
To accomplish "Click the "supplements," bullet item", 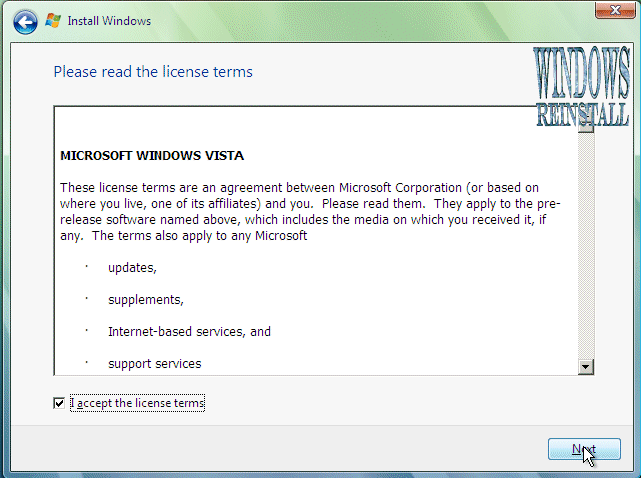I will pyautogui.click(x=145, y=299).
